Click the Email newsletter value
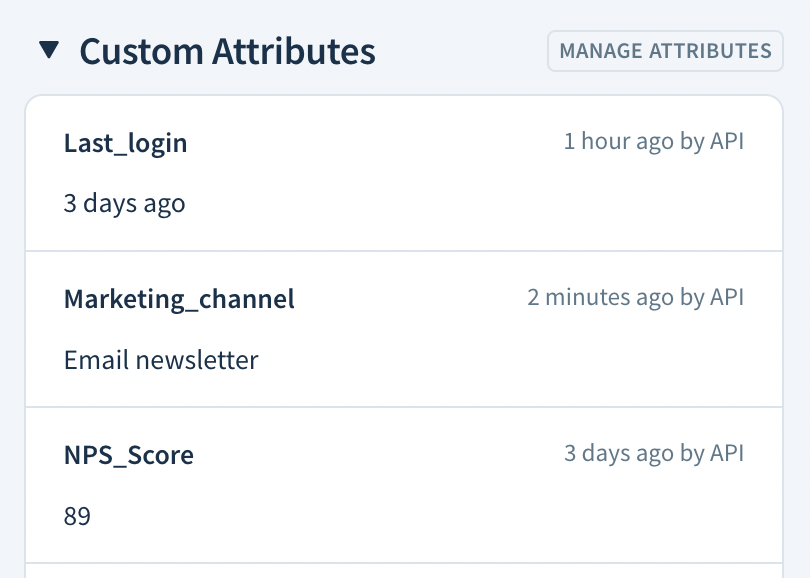 (160, 359)
